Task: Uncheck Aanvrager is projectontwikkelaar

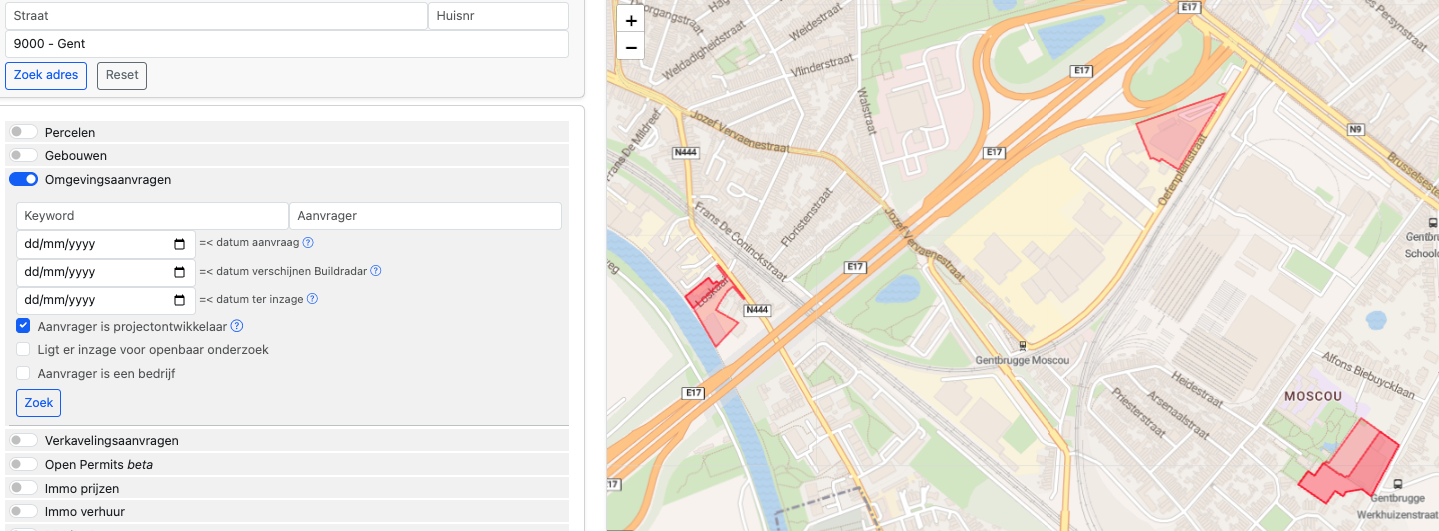Action: (23, 326)
